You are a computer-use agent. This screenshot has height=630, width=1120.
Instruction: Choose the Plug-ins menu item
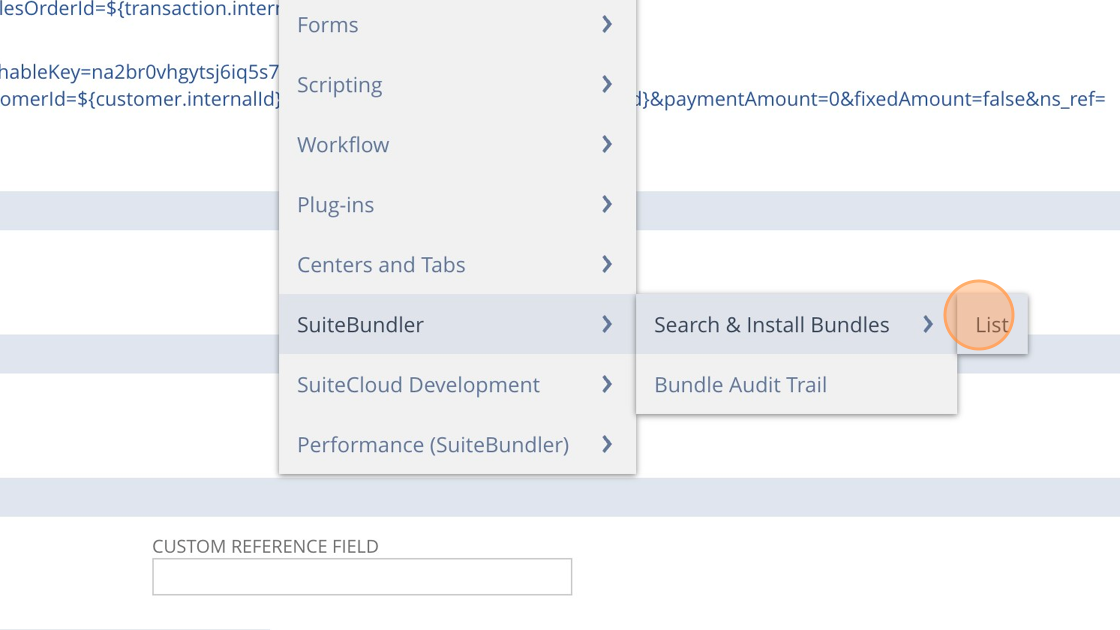pyautogui.click(x=457, y=204)
